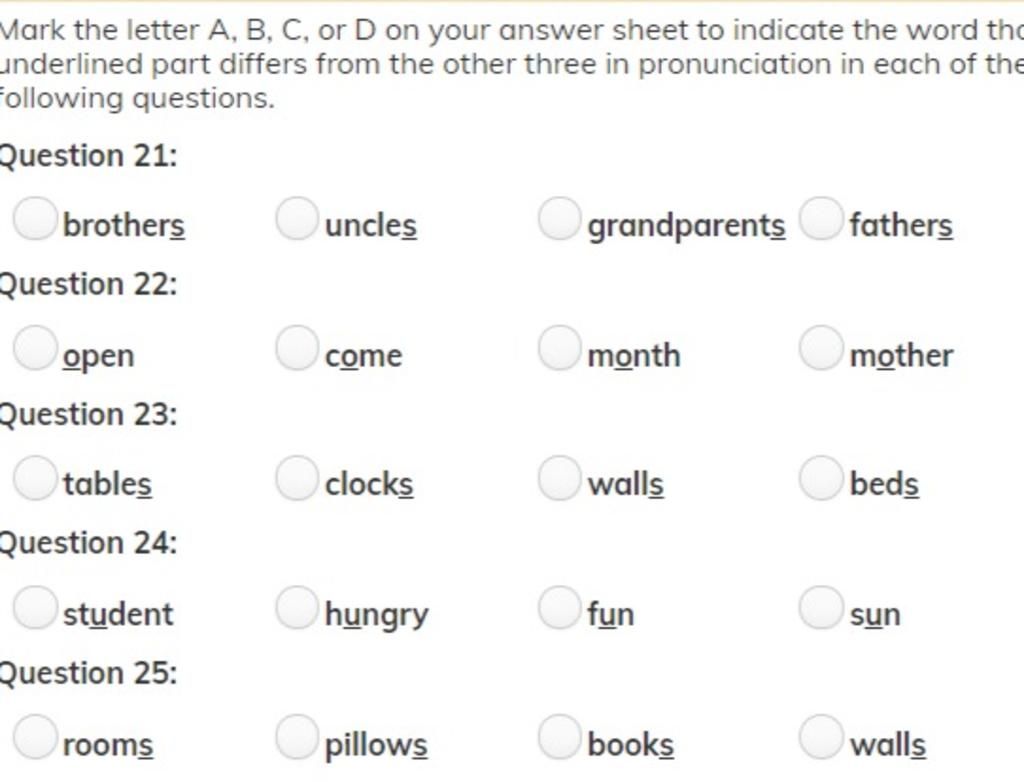Screen dimensions: 1024x782
Task: Choose the 'hungry' answer option
Action: (x=297, y=608)
